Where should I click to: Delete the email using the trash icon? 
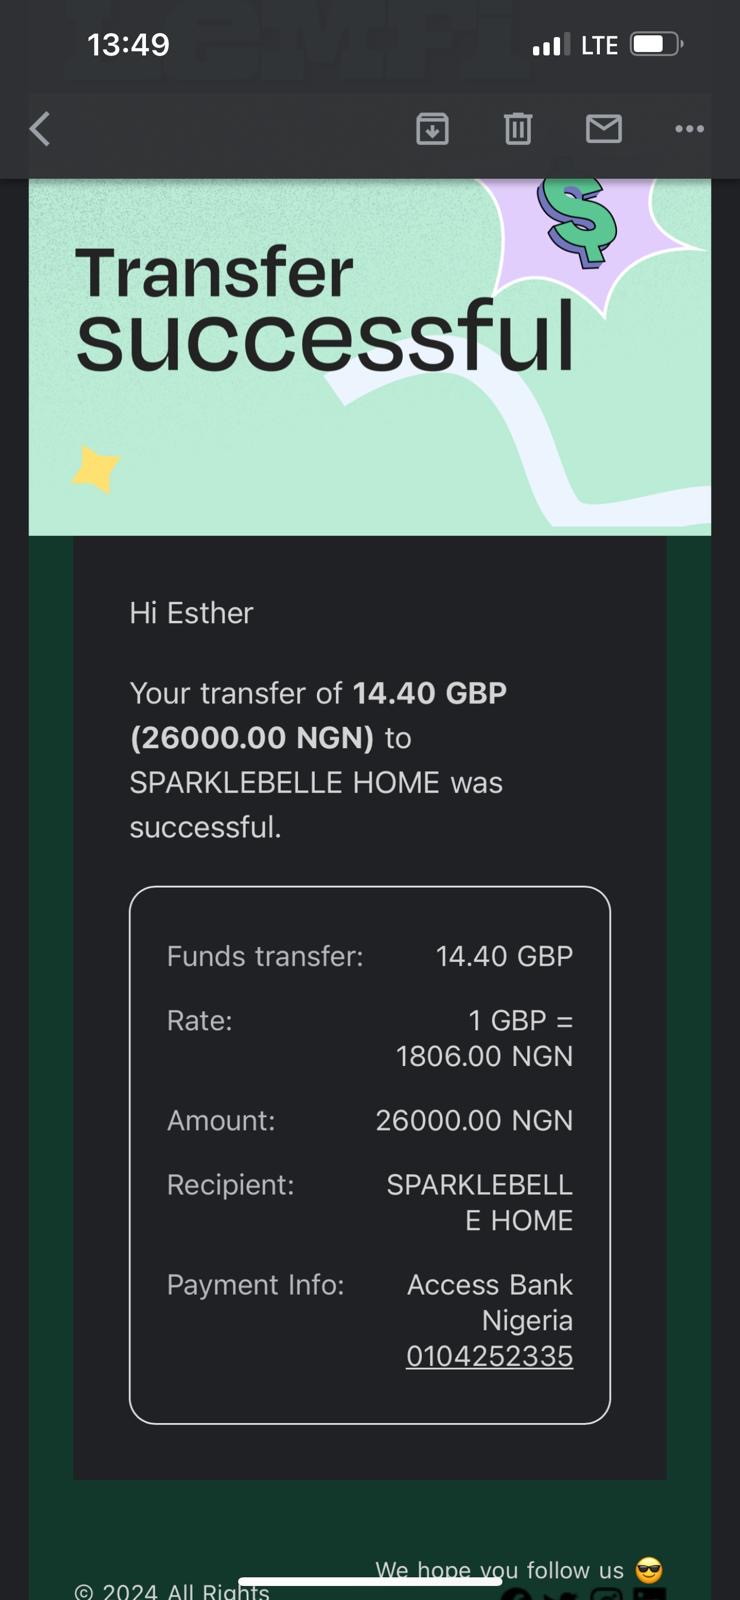tap(518, 129)
